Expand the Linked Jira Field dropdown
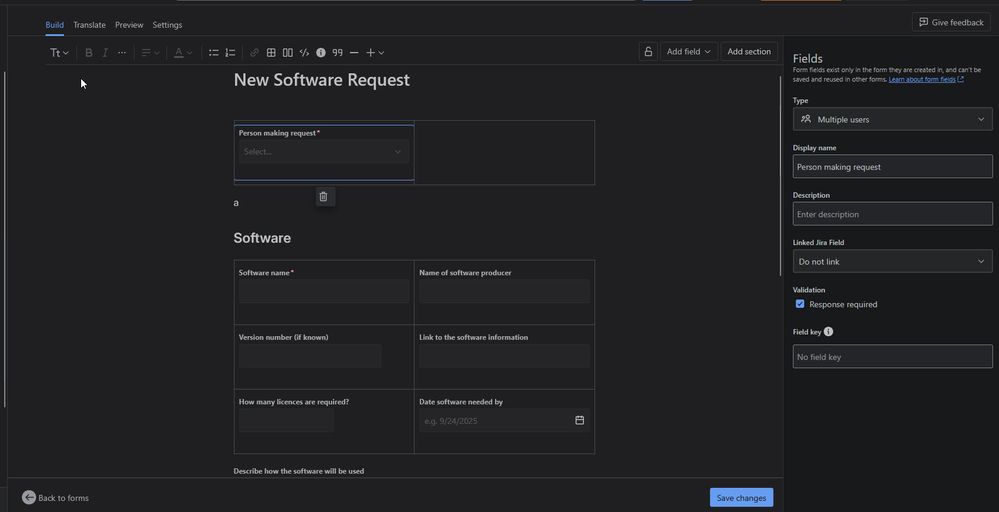This screenshot has height=512, width=999. pos(892,262)
